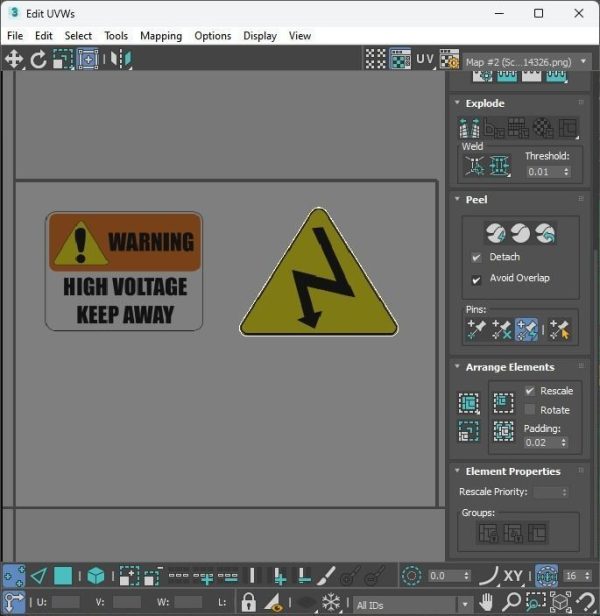
Task: Open the All IDs dropdown
Action: [413, 604]
